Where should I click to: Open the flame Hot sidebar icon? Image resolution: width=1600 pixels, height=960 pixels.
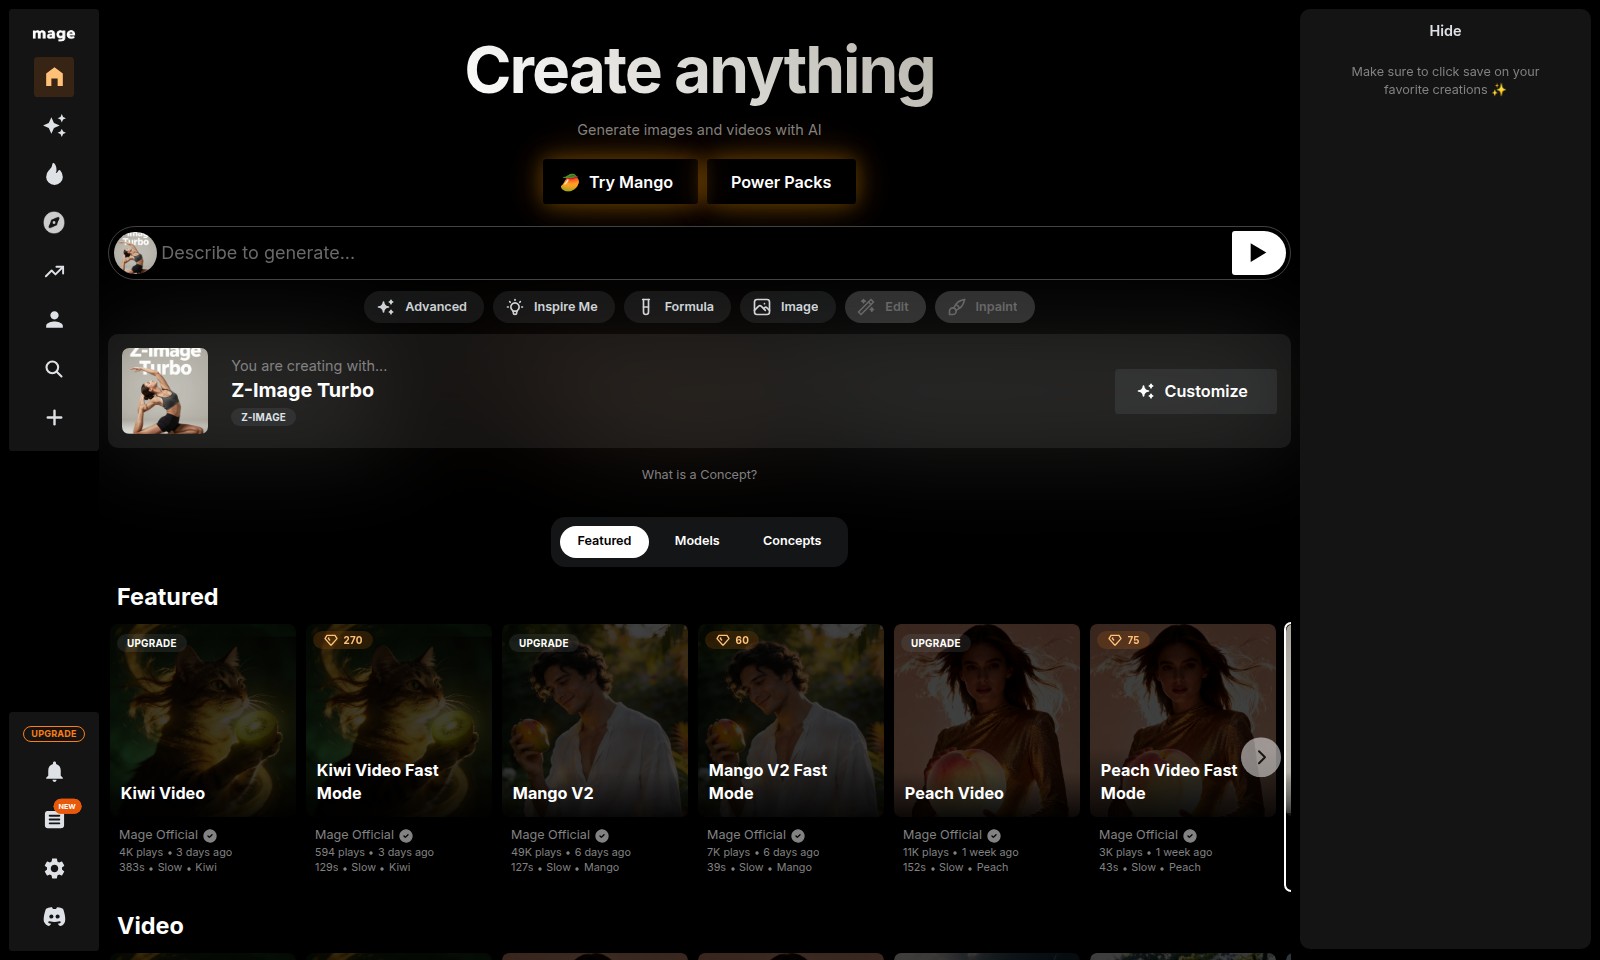click(54, 174)
